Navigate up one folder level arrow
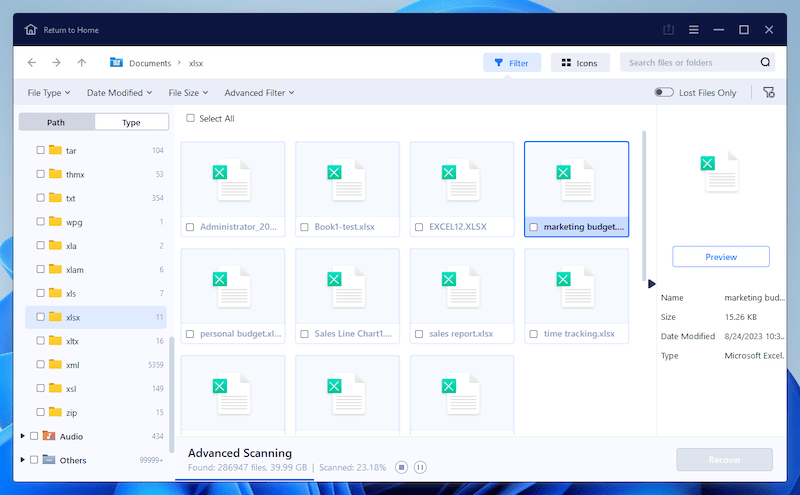 82,63
